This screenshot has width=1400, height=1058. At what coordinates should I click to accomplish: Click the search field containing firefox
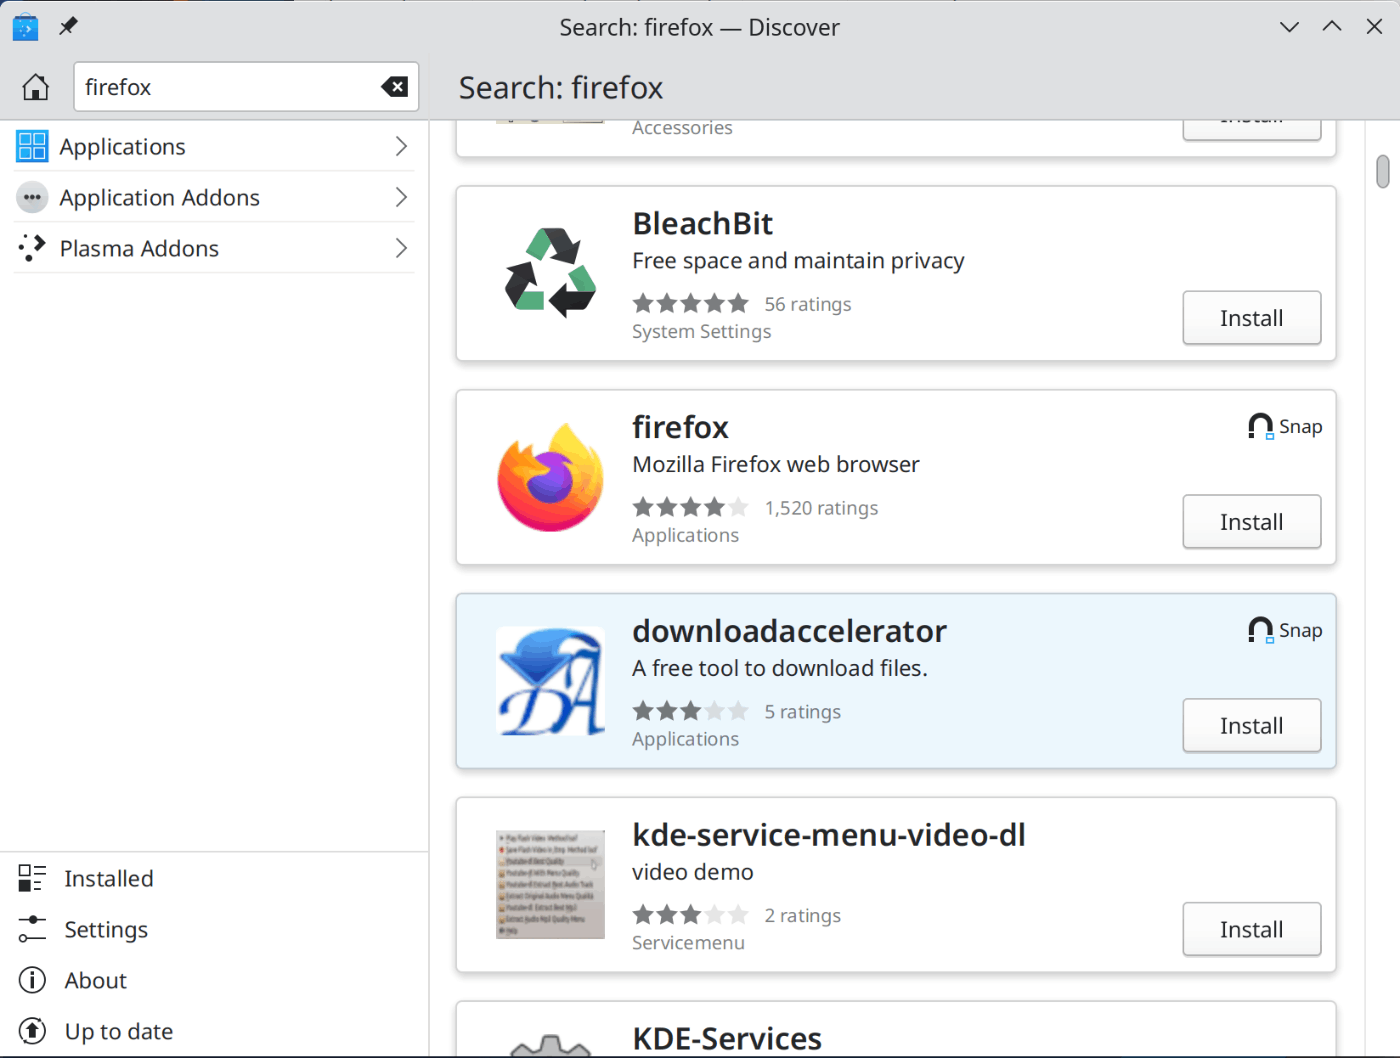pyautogui.click(x=246, y=87)
